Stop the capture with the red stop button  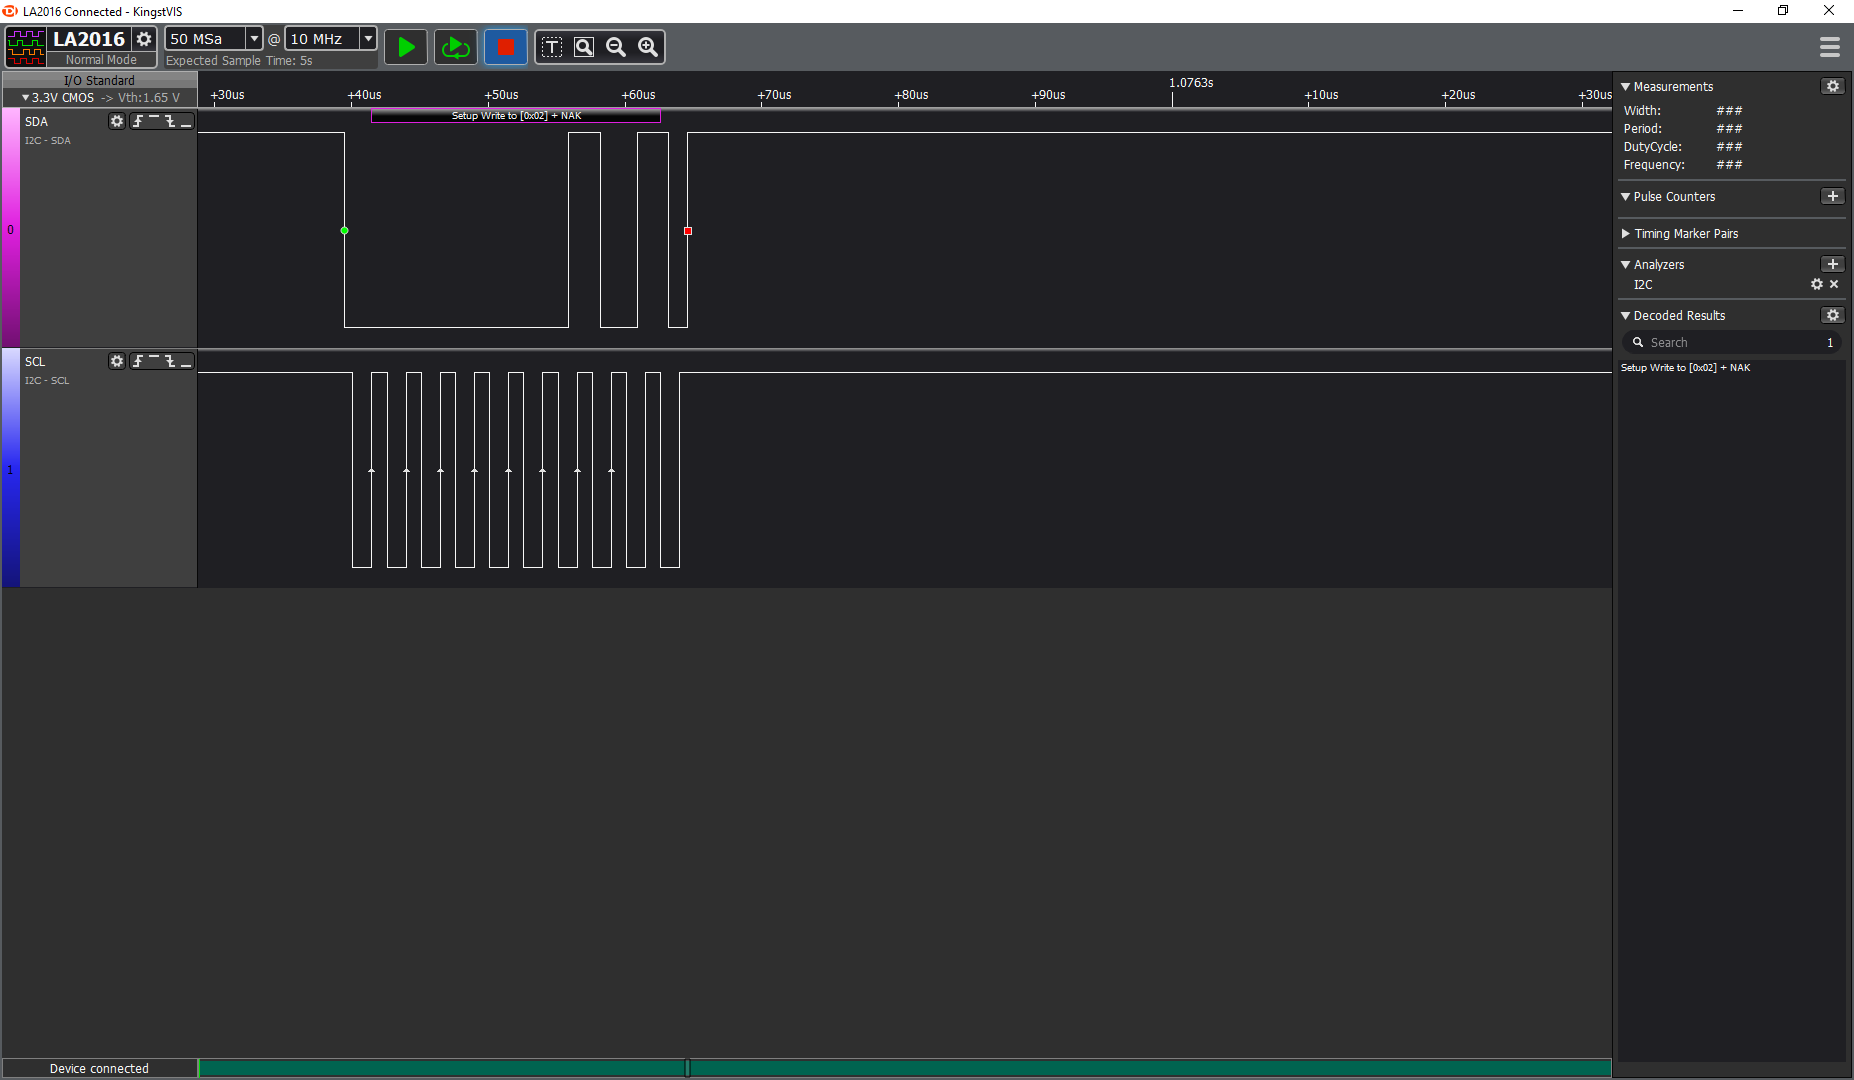[505, 47]
